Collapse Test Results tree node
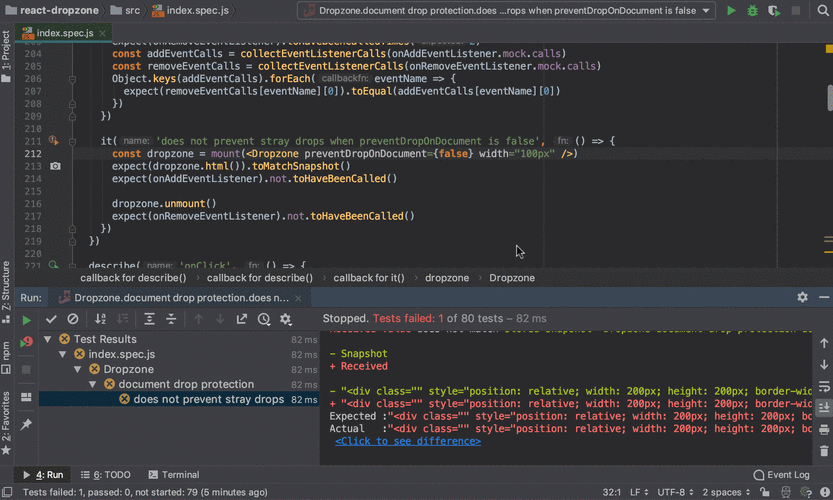Viewport: 833px width, 500px height. pos(48,339)
